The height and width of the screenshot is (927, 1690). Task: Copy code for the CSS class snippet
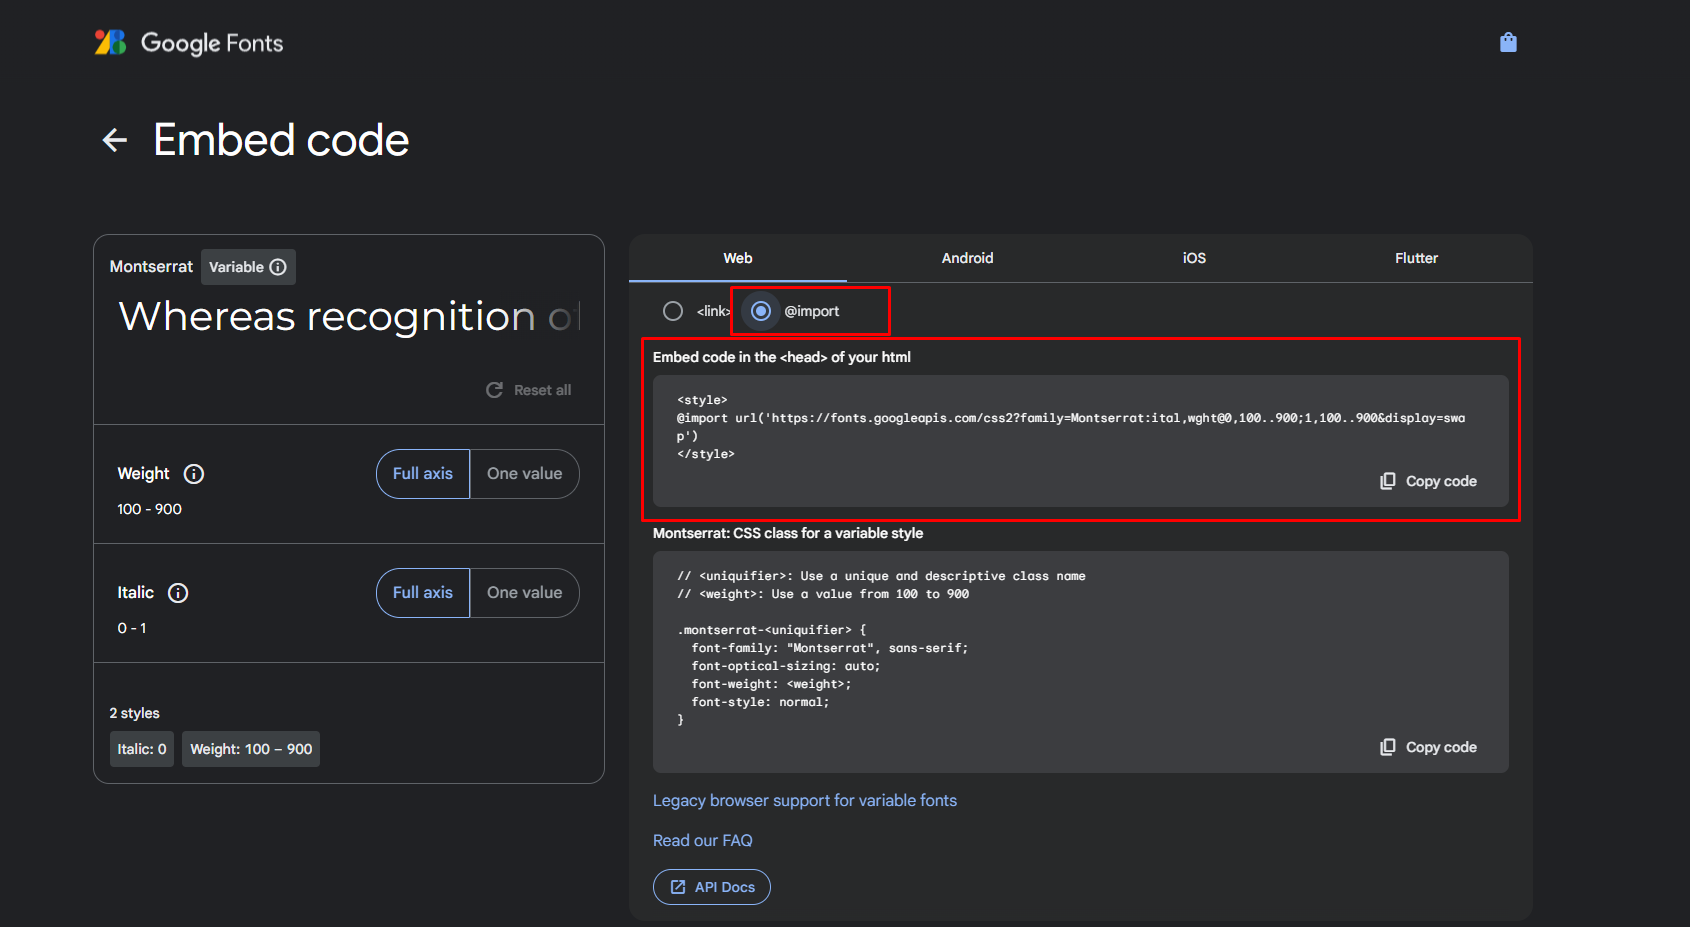click(1429, 747)
